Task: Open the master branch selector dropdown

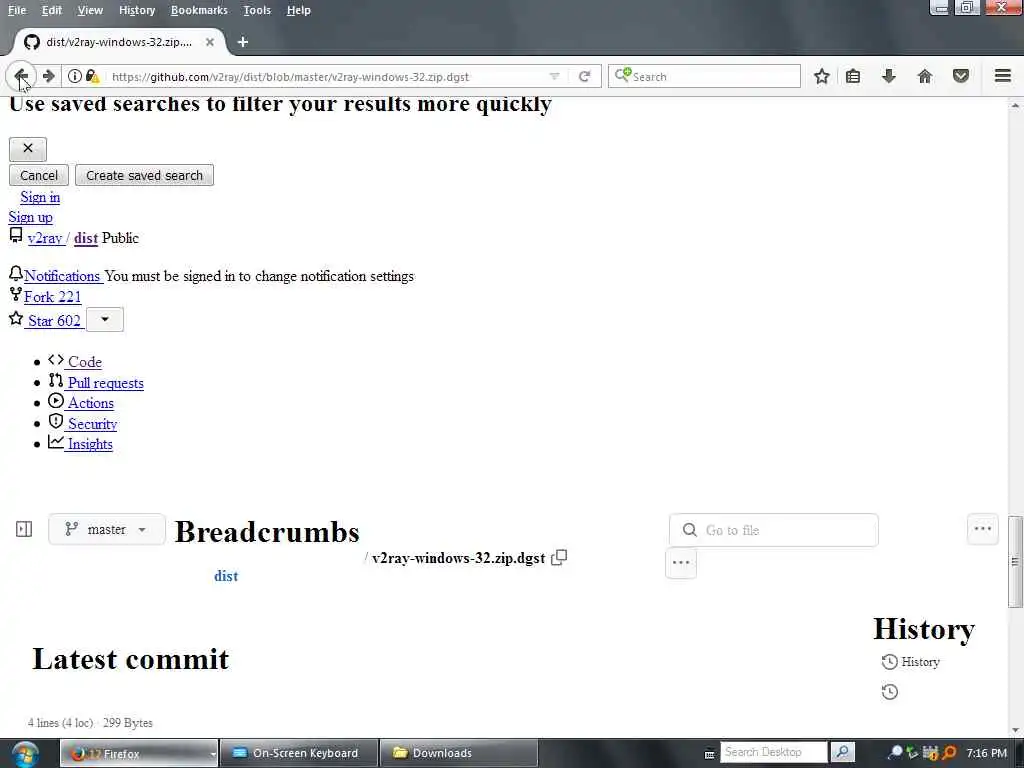Action: pyautogui.click(x=106, y=529)
